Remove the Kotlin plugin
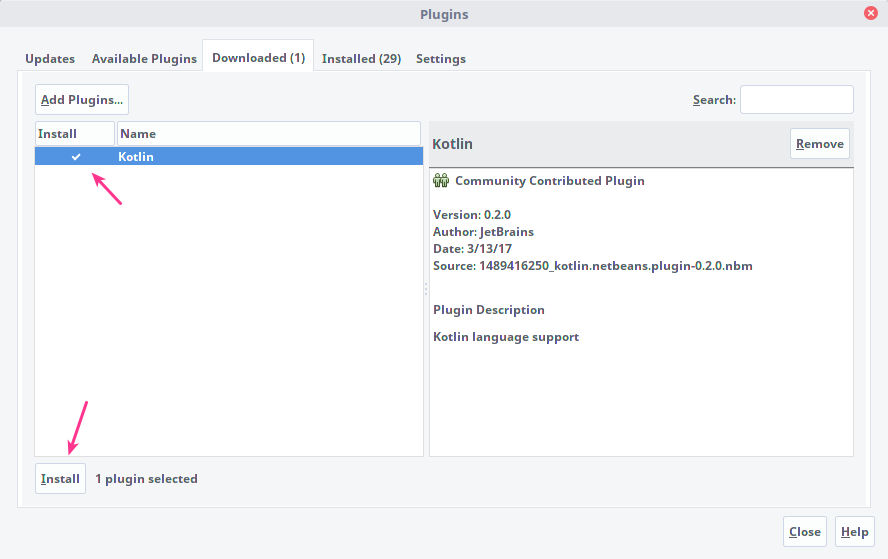The image size is (888, 559). (x=819, y=144)
